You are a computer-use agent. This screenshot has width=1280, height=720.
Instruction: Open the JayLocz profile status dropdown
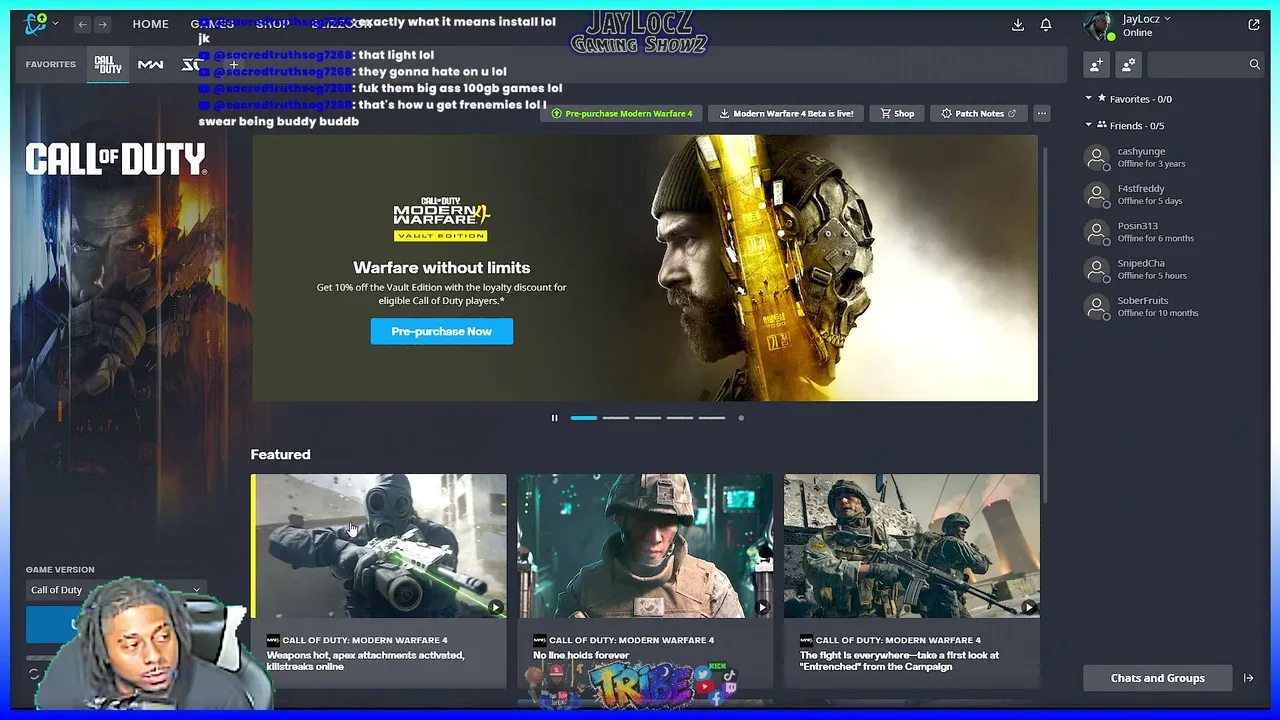tap(1146, 19)
